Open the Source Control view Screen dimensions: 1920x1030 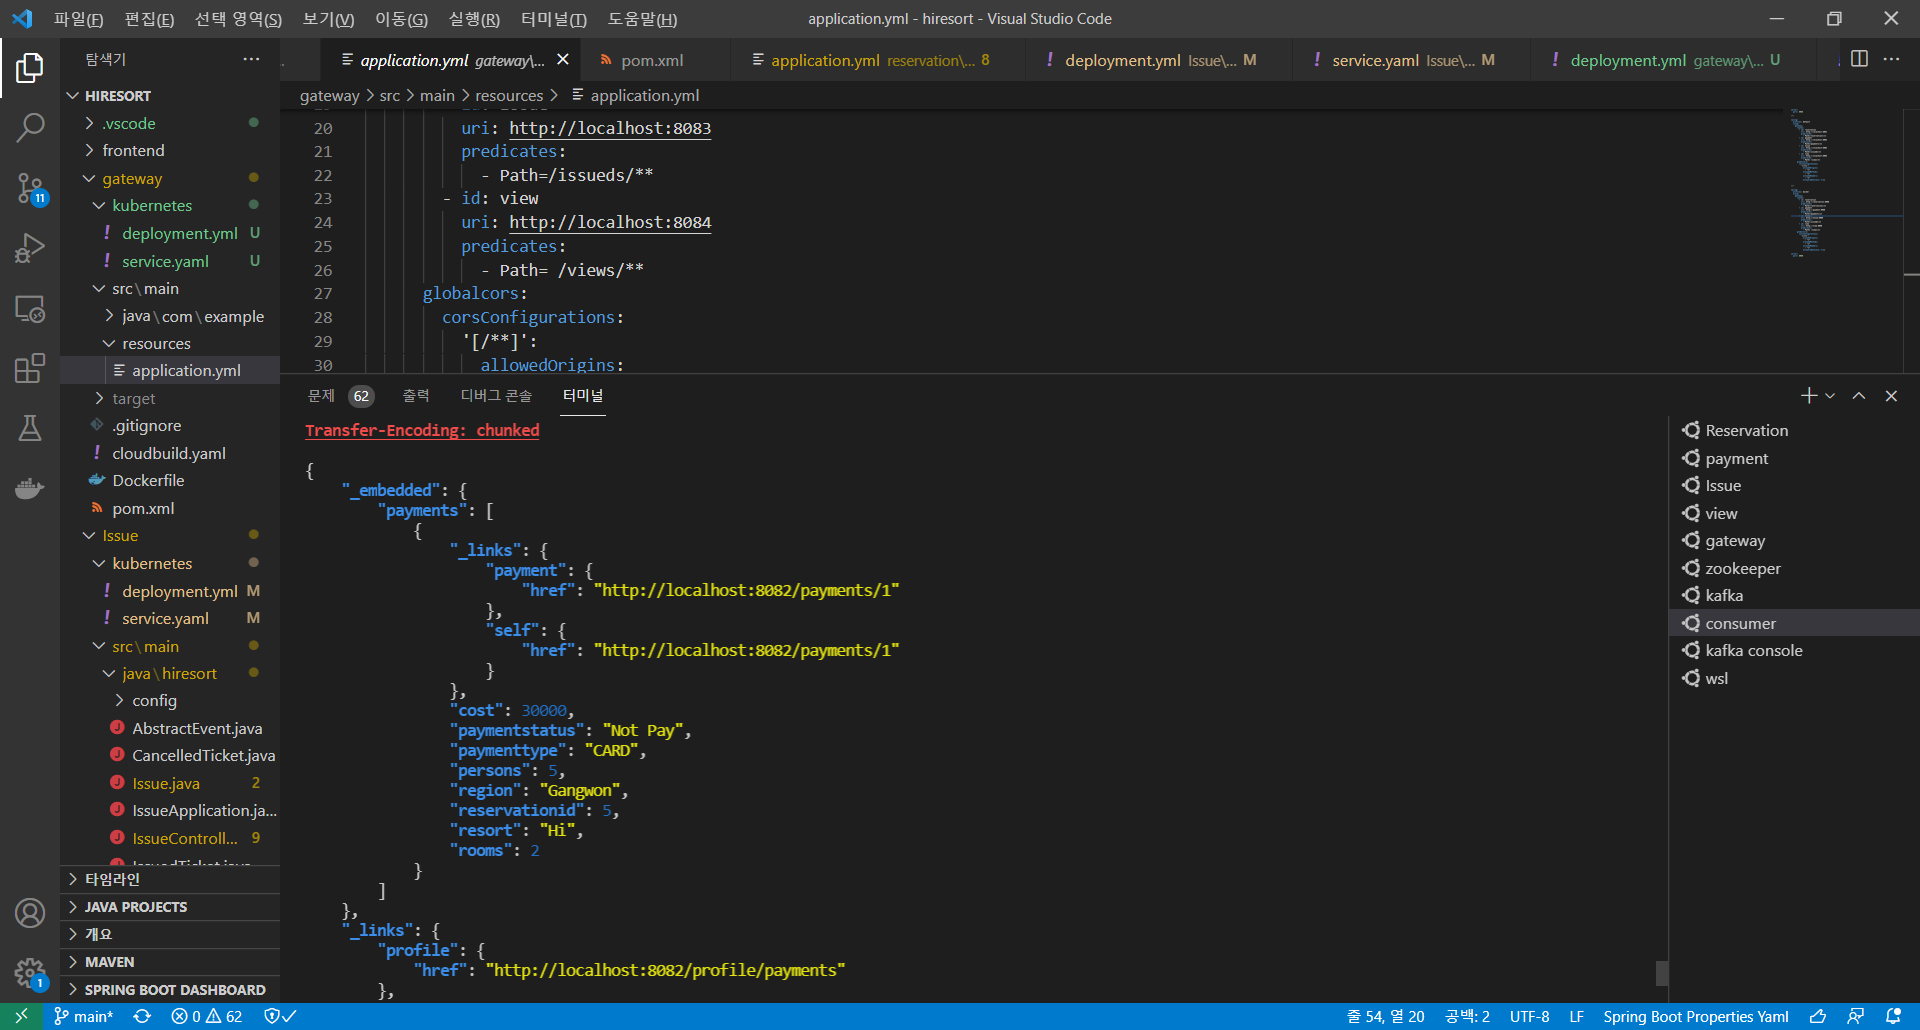click(30, 189)
